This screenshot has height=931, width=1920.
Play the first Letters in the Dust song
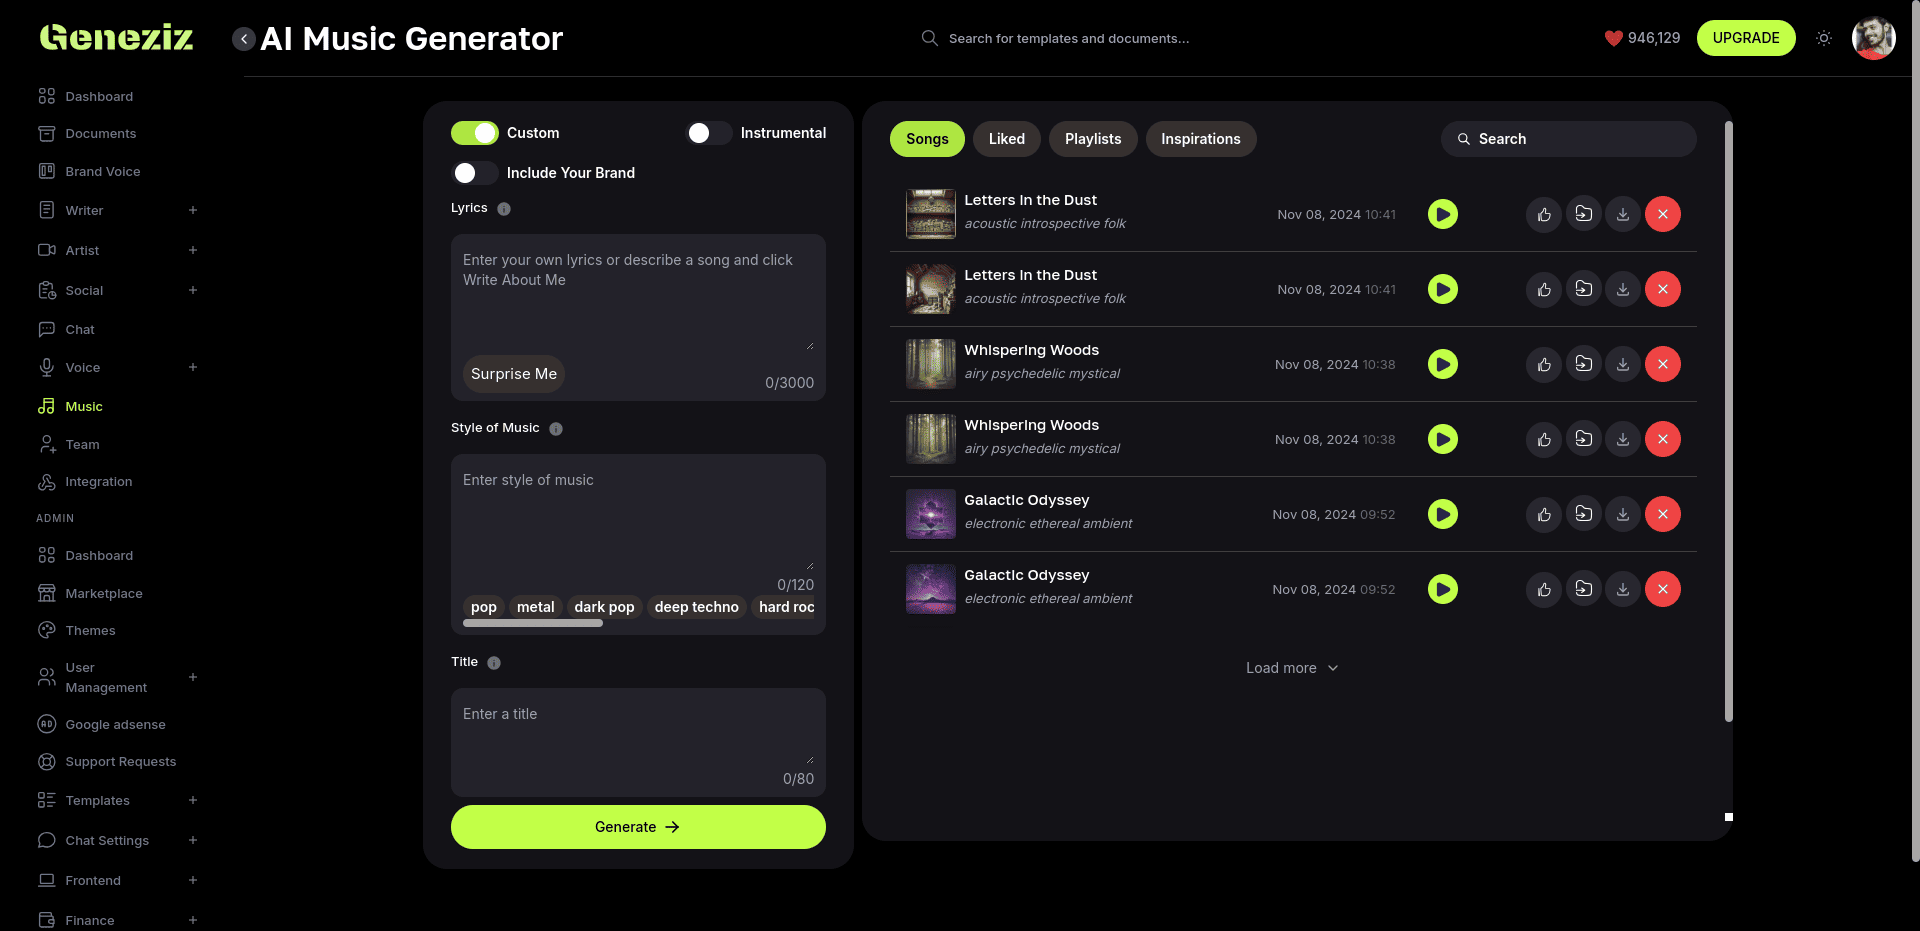click(x=1442, y=214)
